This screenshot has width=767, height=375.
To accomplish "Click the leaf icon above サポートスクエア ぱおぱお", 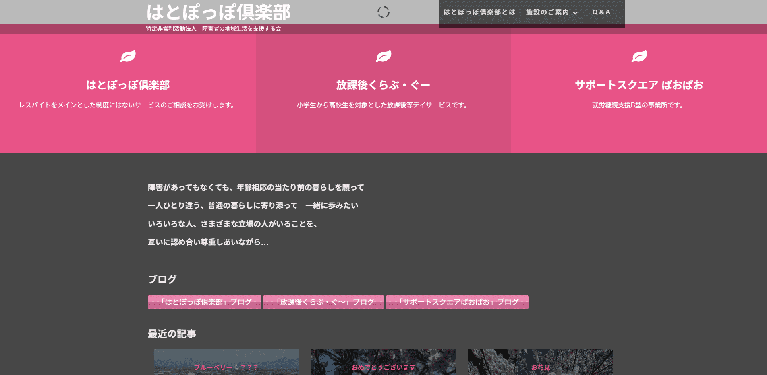I will click(639, 56).
